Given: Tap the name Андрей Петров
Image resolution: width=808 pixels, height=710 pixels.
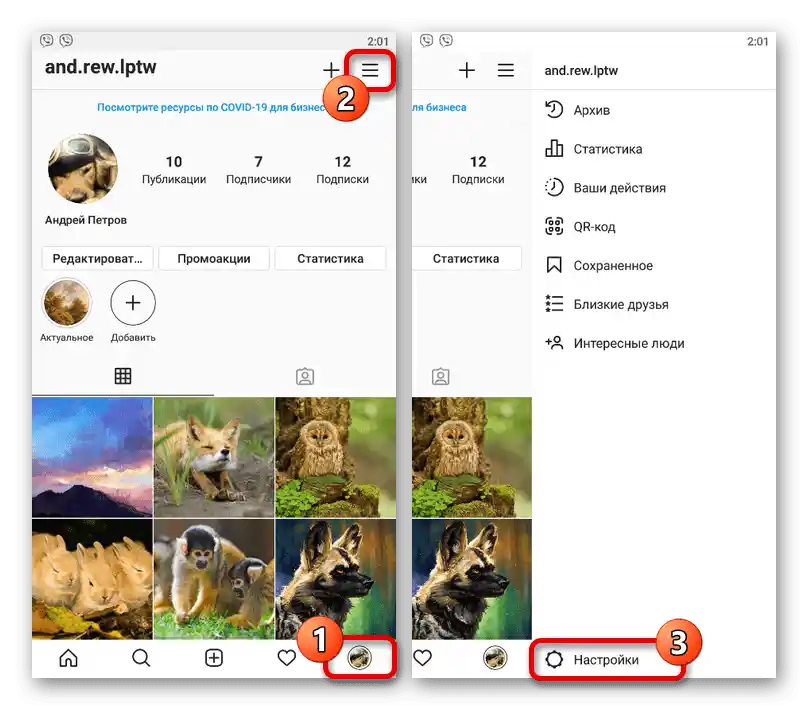Looking at the screenshot, I should pos(86,220).
